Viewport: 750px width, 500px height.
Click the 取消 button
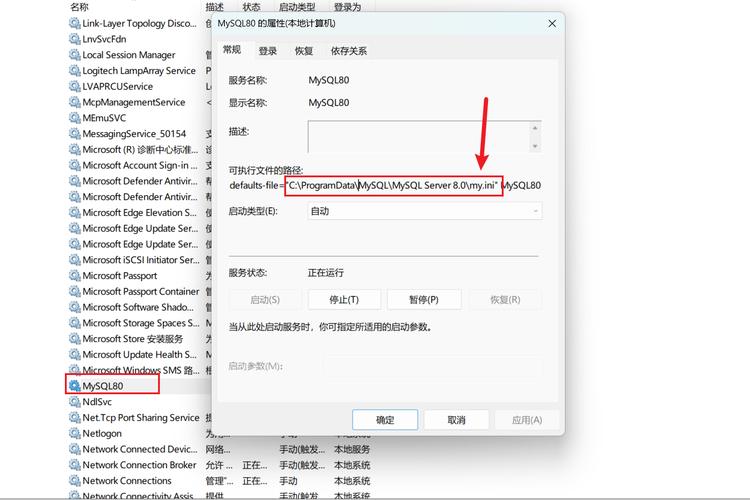point(456,420)
